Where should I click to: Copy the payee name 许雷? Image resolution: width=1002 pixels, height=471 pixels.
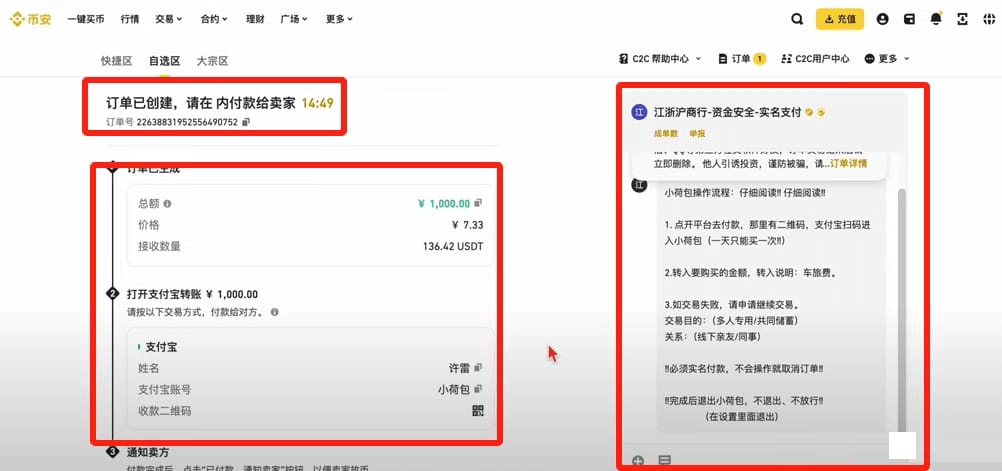(478, 368)
